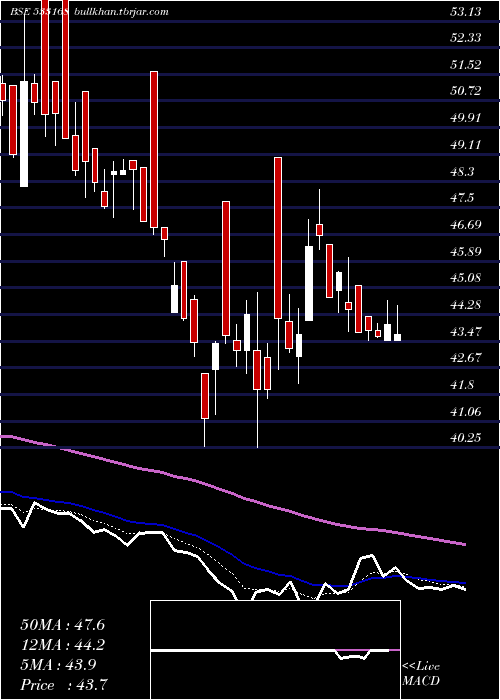Click the <<Live MACD label
Screen dimensions: 500x700
(x=421, y=674)
